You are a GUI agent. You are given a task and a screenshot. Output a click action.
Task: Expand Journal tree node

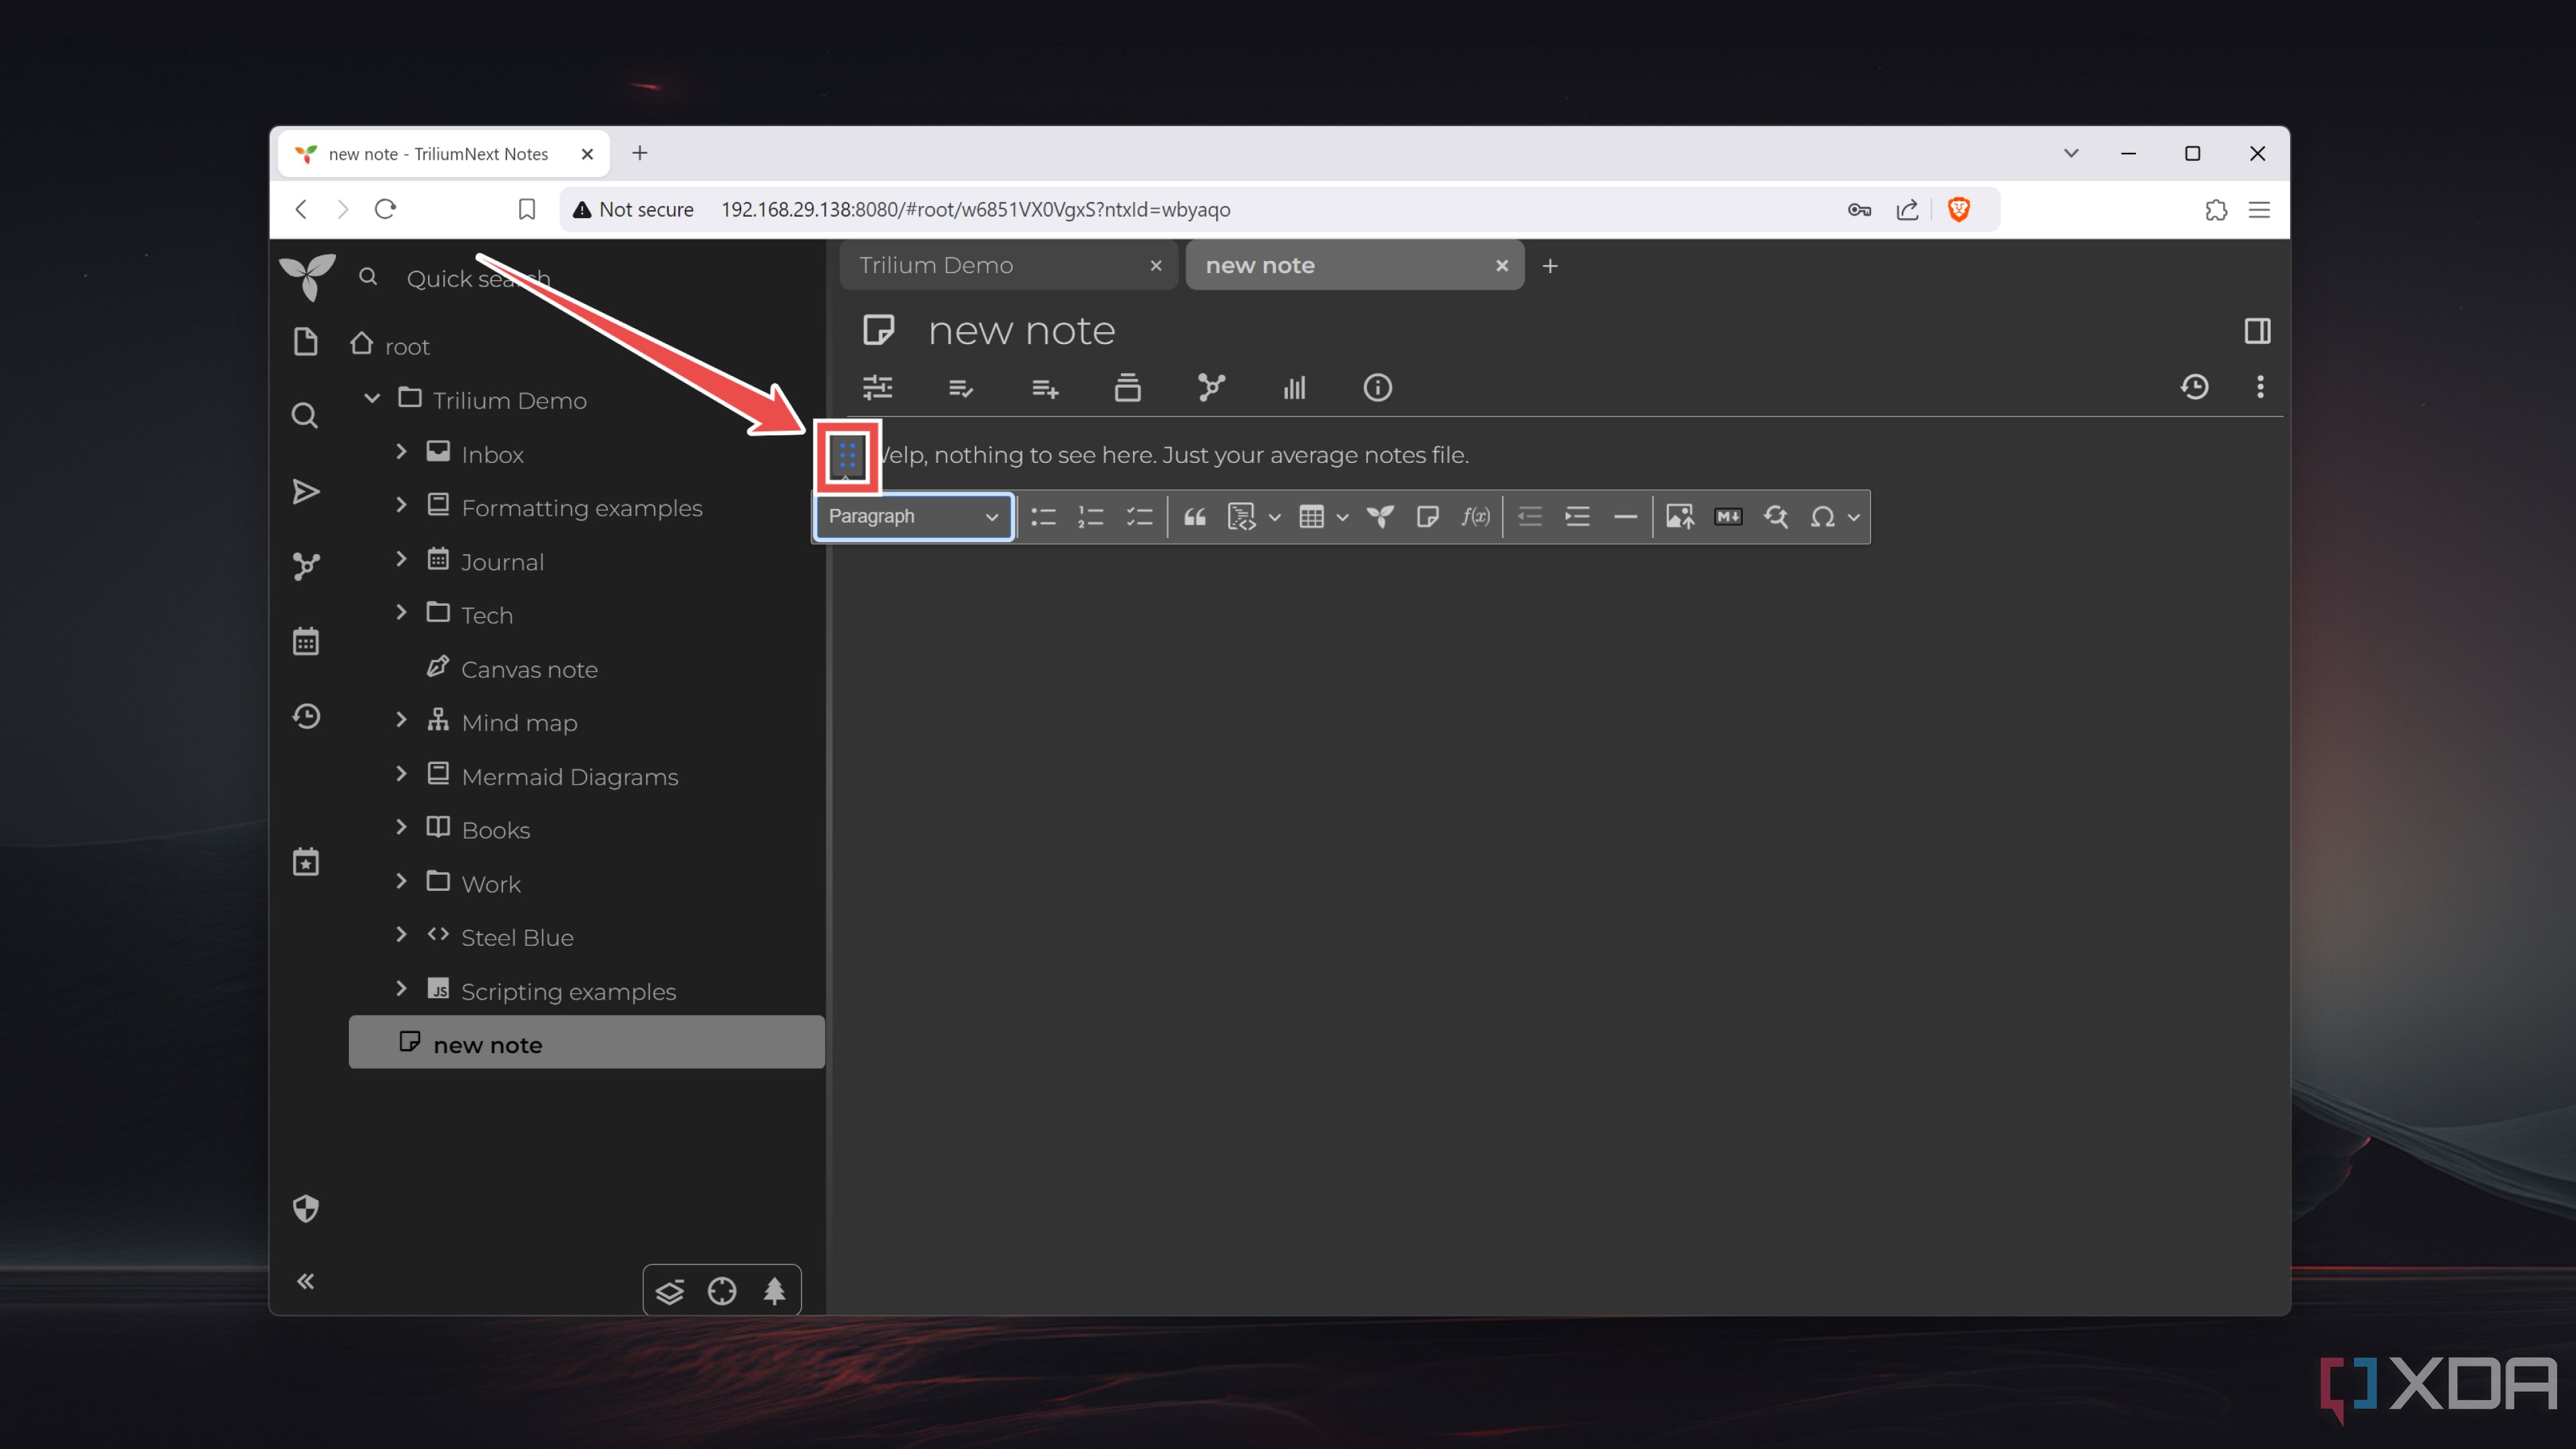401,560
